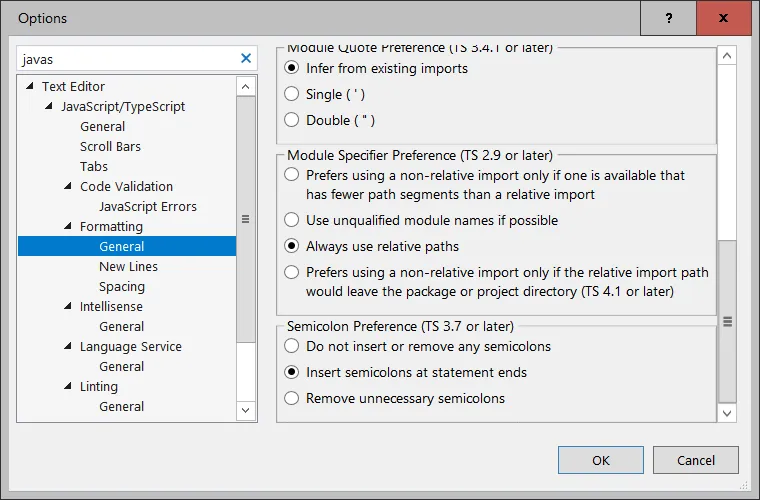Choose Remove unnecessary semicolons option
Screen dimensions: 760x500
291,399
